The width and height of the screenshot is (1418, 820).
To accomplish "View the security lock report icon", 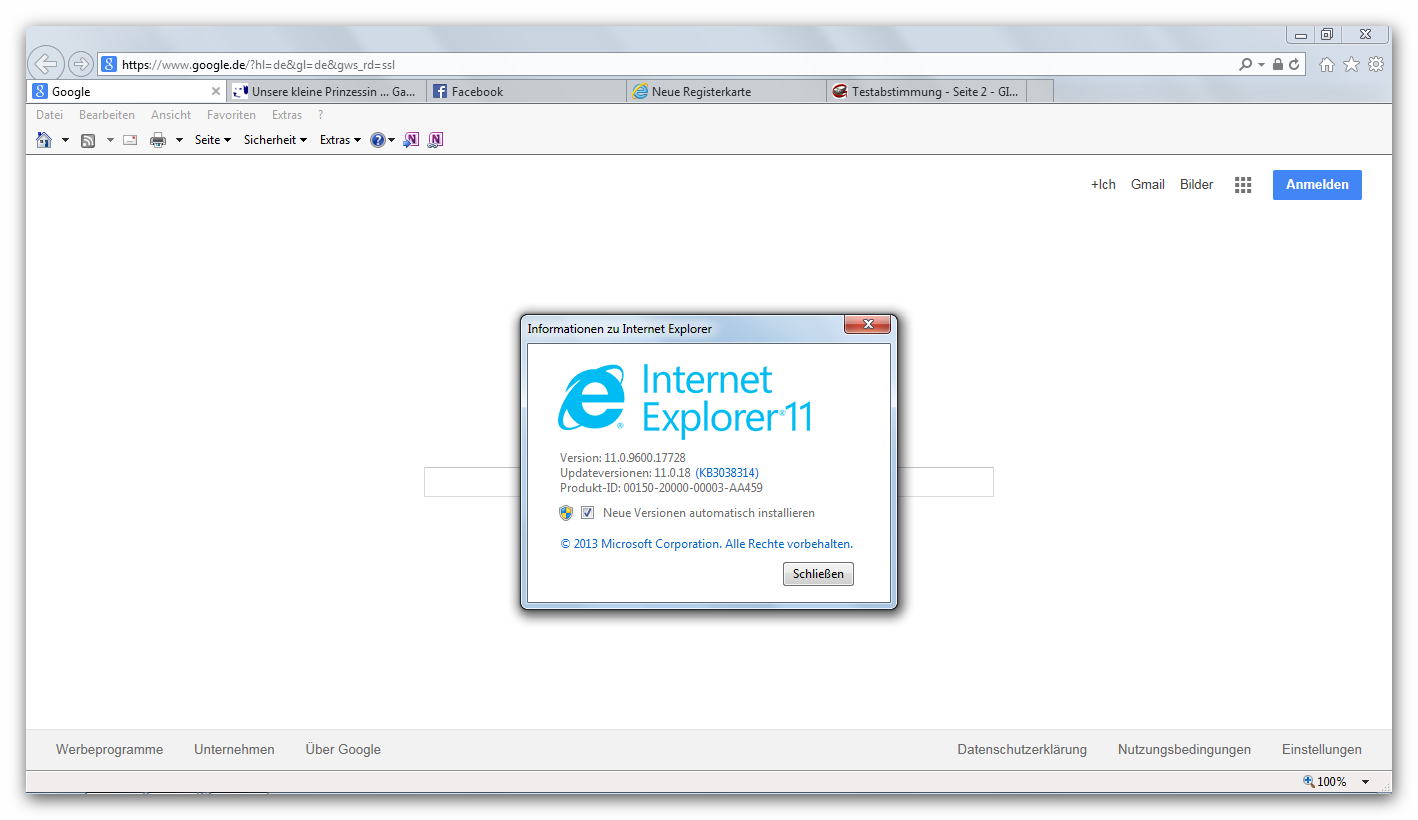I will [1277, 64].
